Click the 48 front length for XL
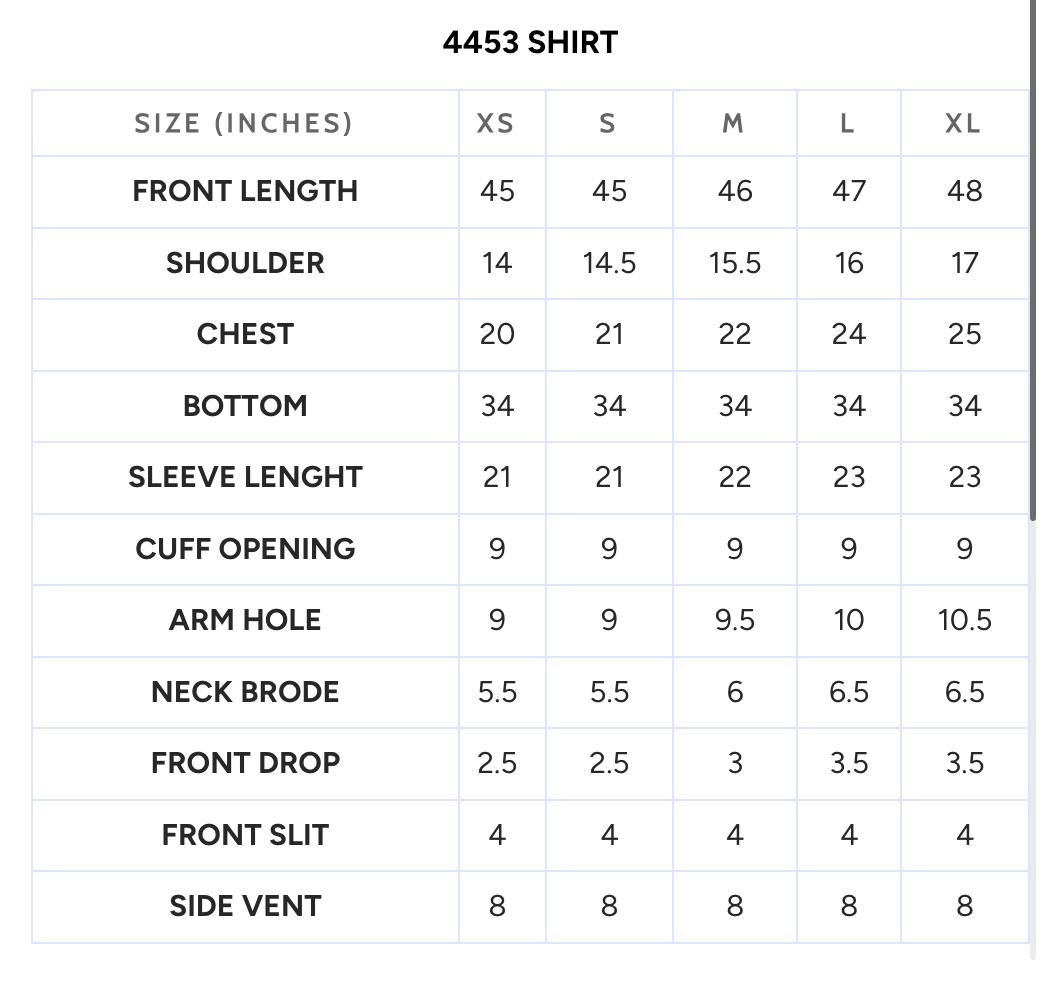The height and width of the screenshot is (982, 1051). 965,191
